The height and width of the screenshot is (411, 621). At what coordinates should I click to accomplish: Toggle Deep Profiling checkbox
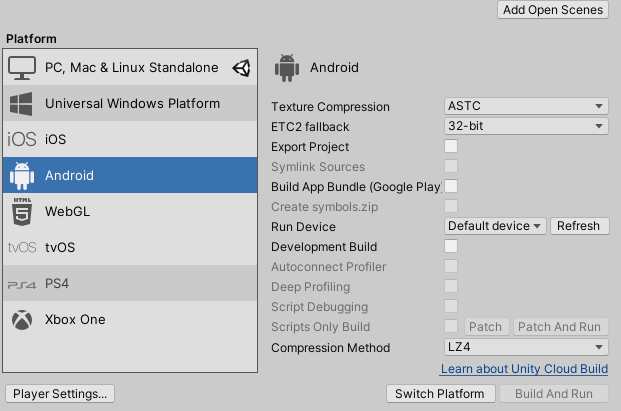tap(451, 286)
